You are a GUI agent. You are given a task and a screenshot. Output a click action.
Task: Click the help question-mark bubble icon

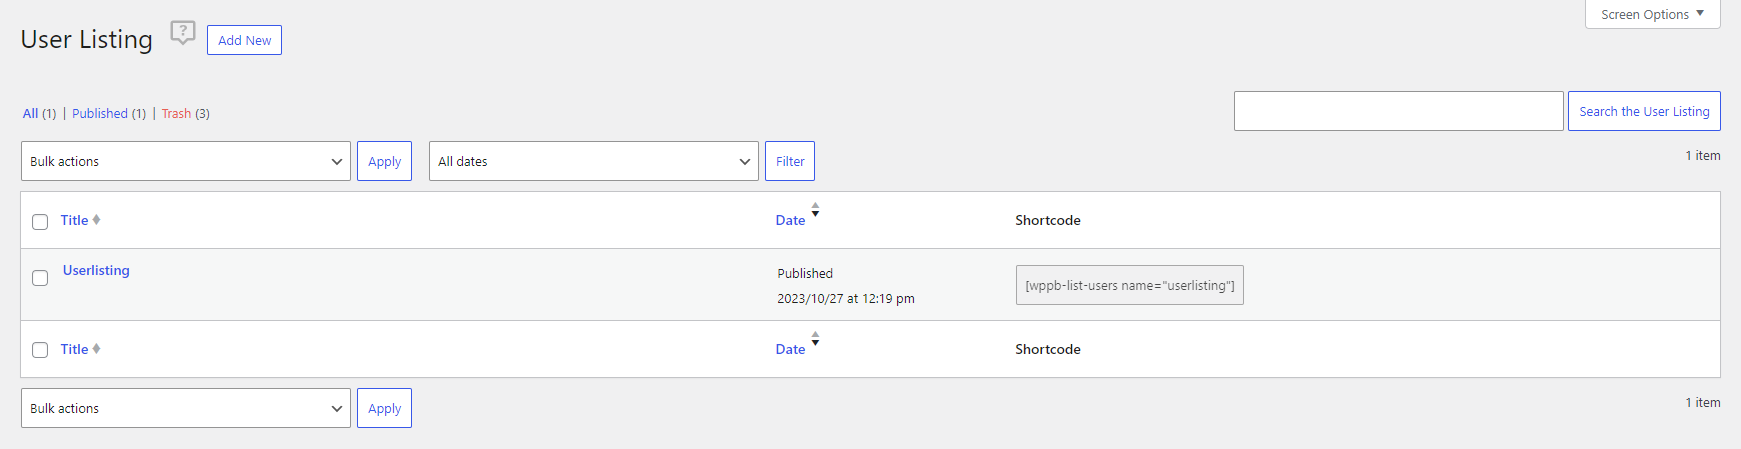182,32
